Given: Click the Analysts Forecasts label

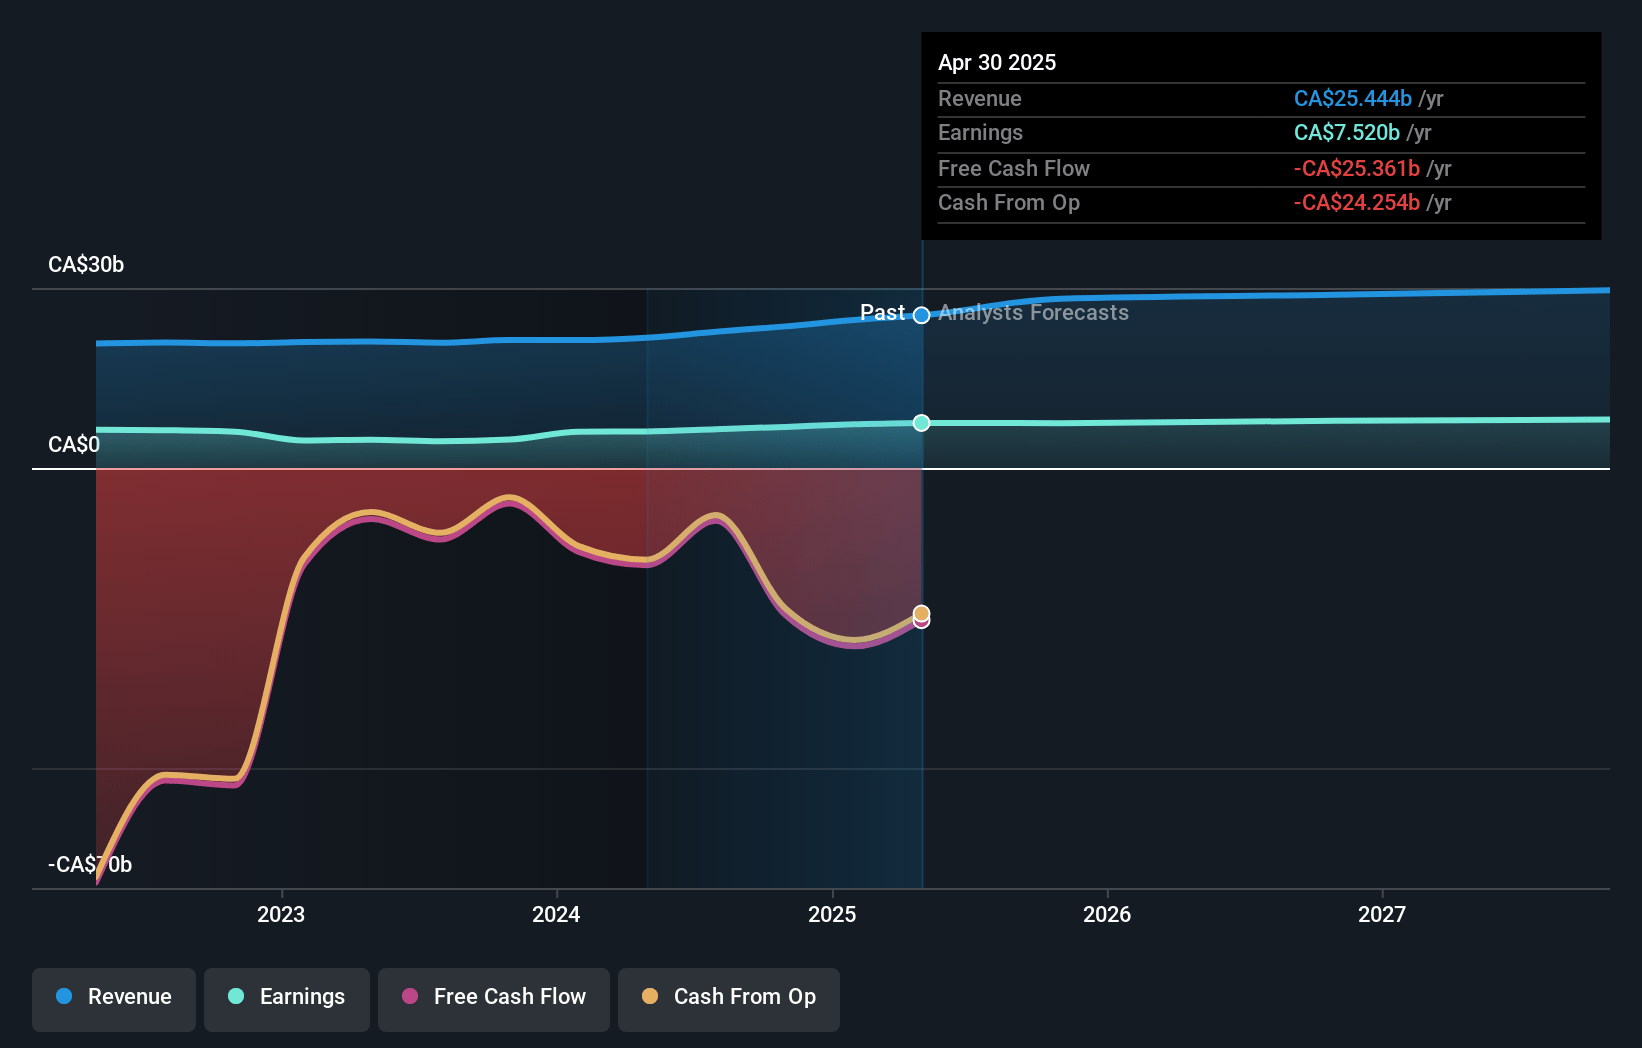Looking at the screenshot, I should coord(1033,313).
